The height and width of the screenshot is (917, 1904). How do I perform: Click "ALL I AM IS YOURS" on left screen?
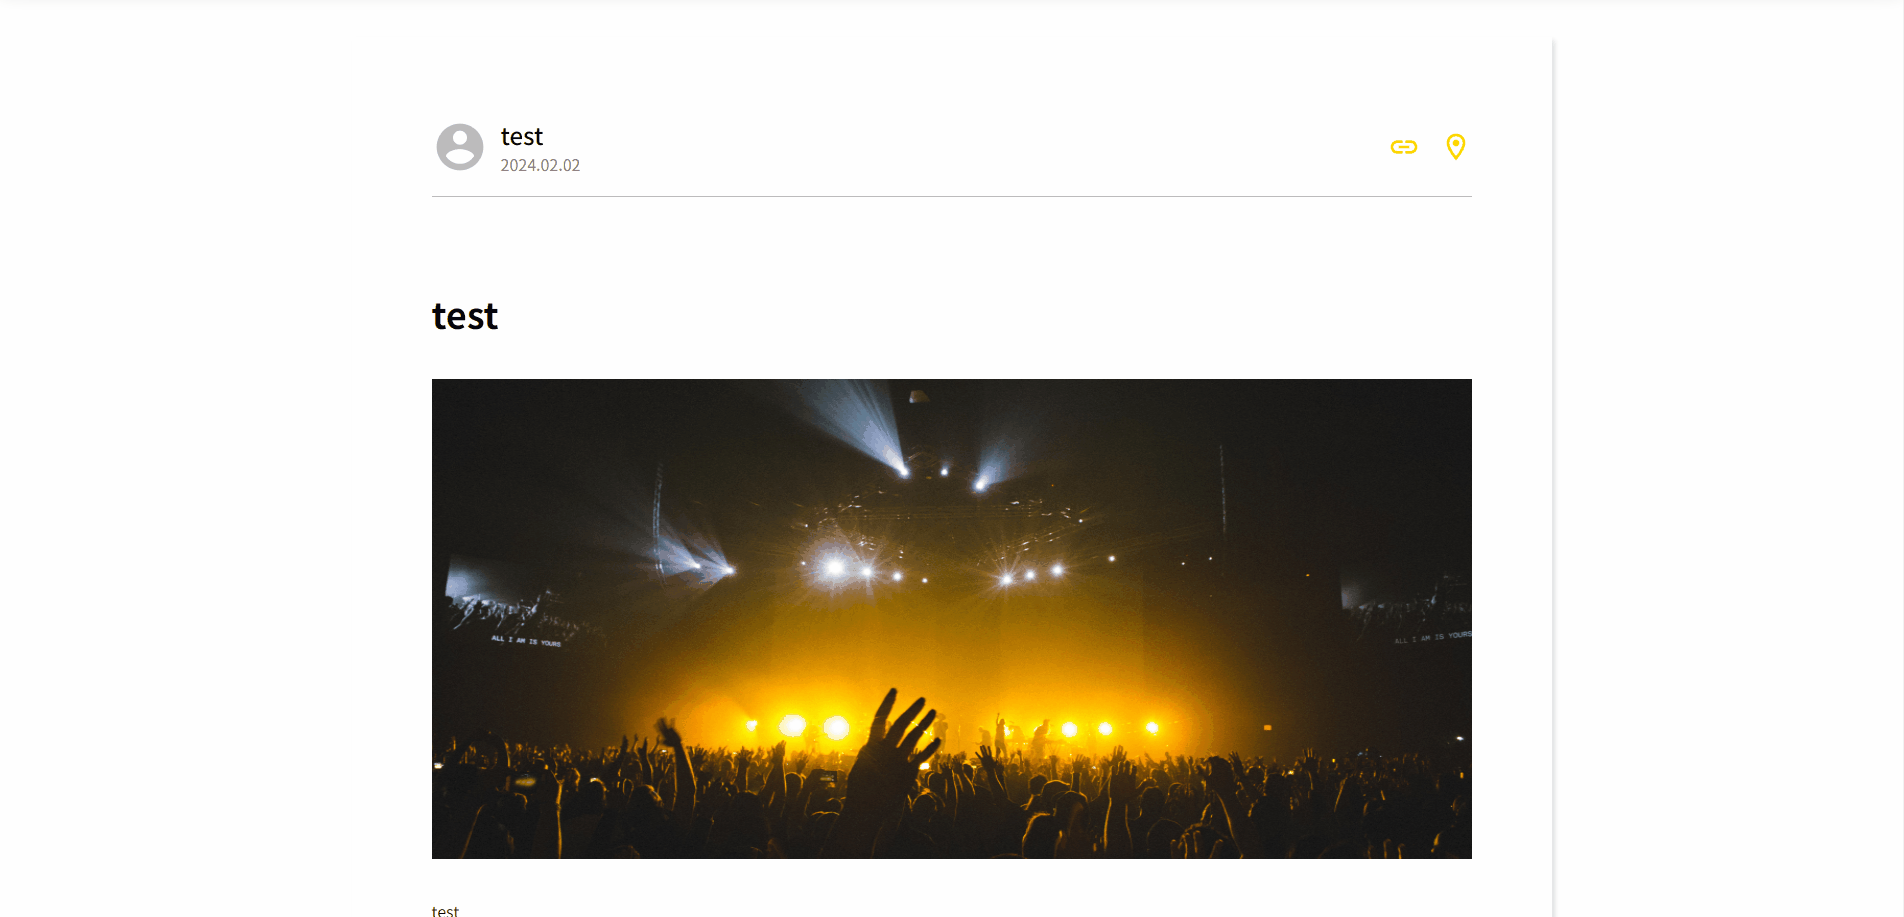tap(526, 641)
